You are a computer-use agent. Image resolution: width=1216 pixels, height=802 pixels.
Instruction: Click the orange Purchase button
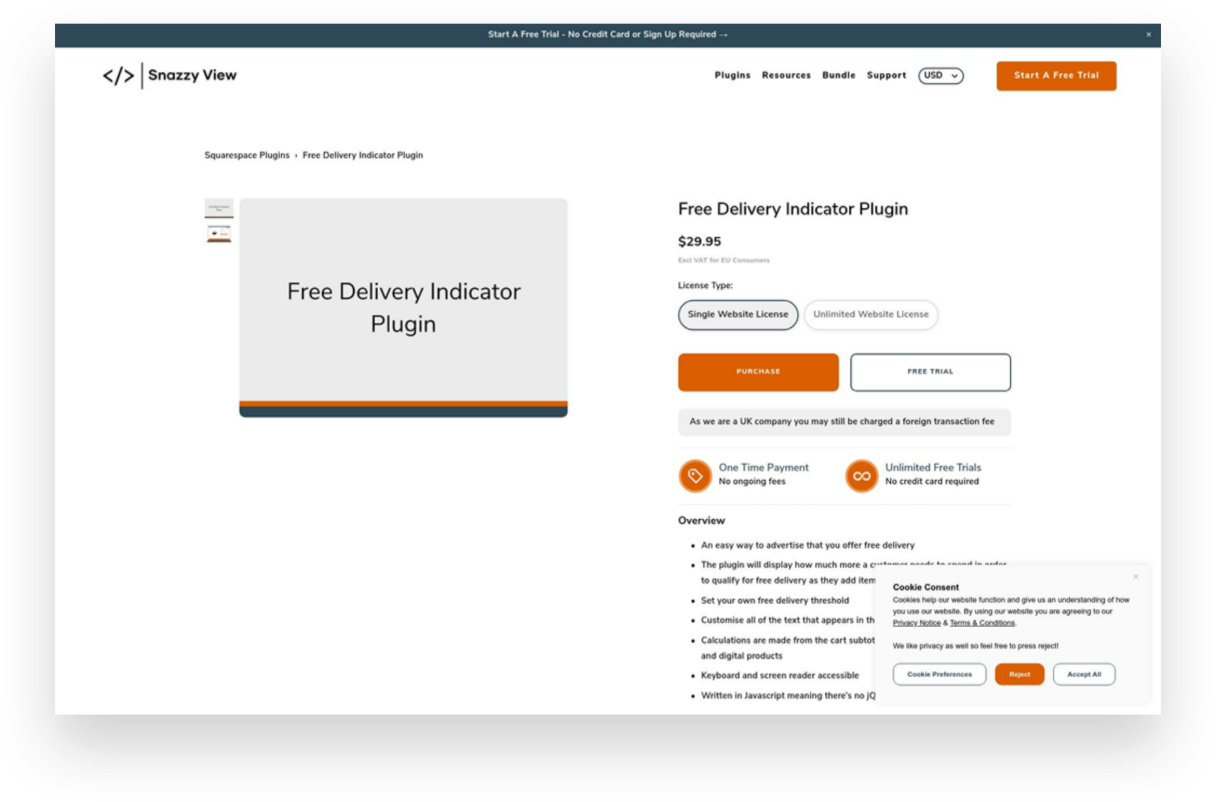[758, 371]
